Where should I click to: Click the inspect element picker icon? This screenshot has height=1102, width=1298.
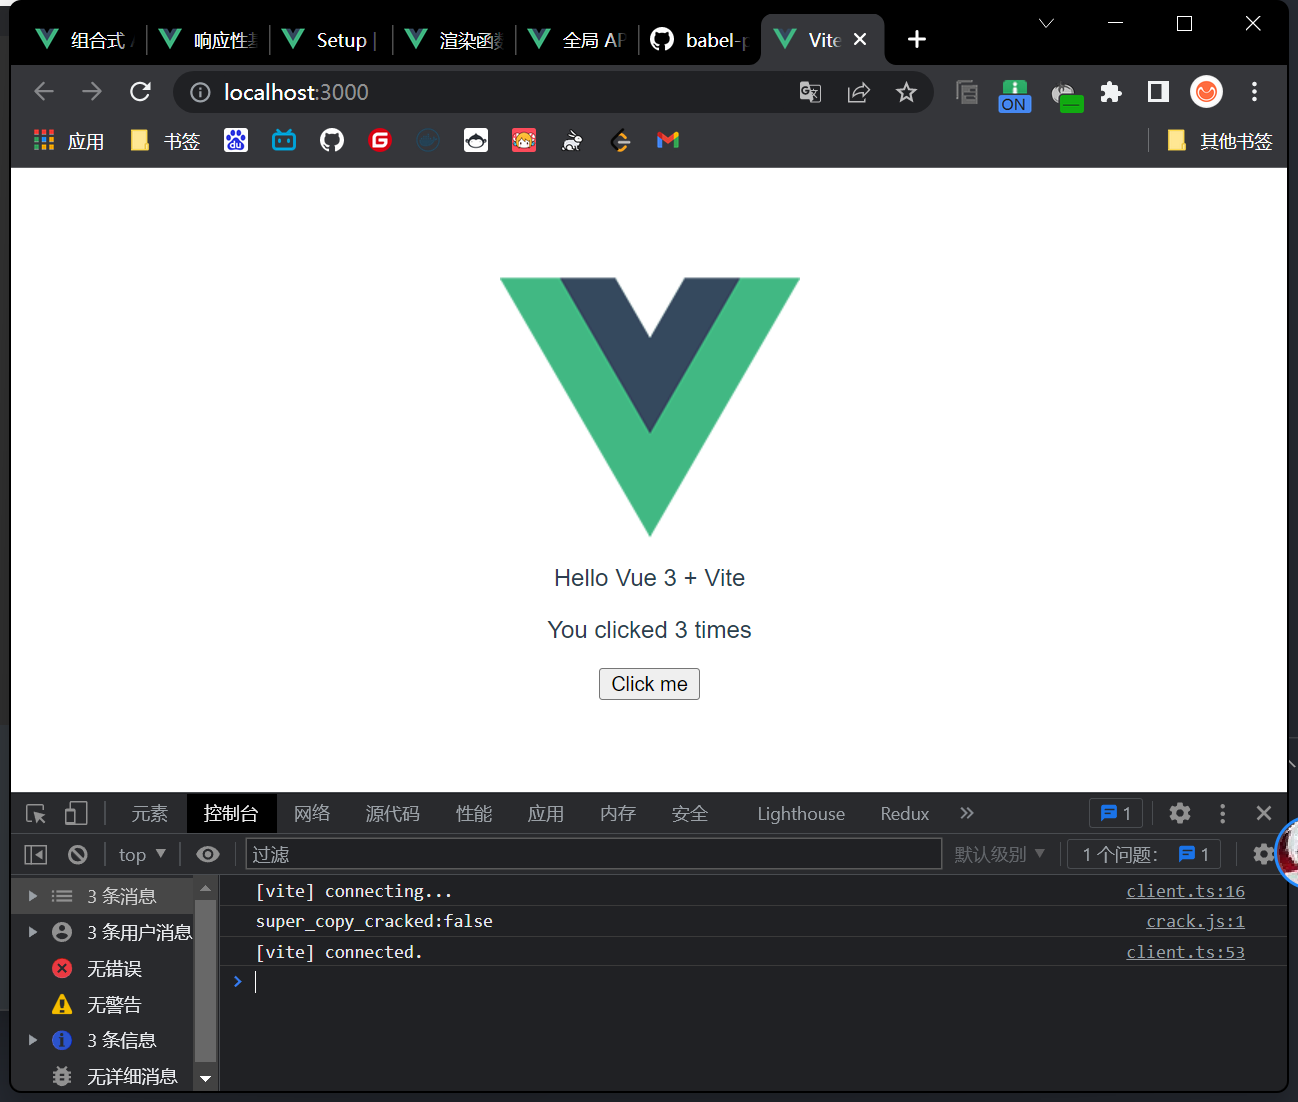(36, 814)
